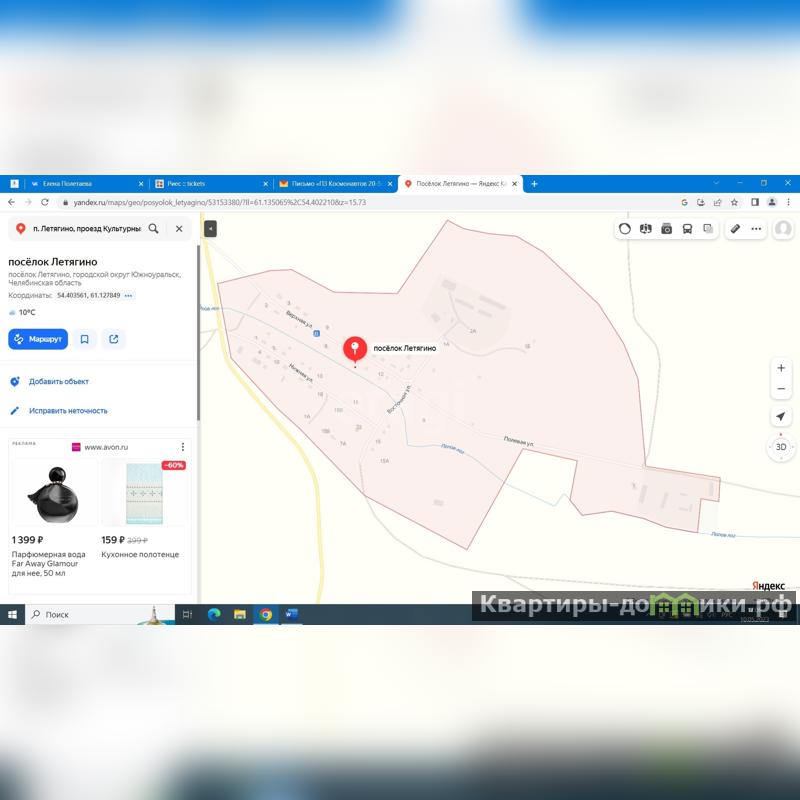Open Исправить неточность link
Image resolution: width=800 pixels, height=800 pixels.
tap(68, 411)
